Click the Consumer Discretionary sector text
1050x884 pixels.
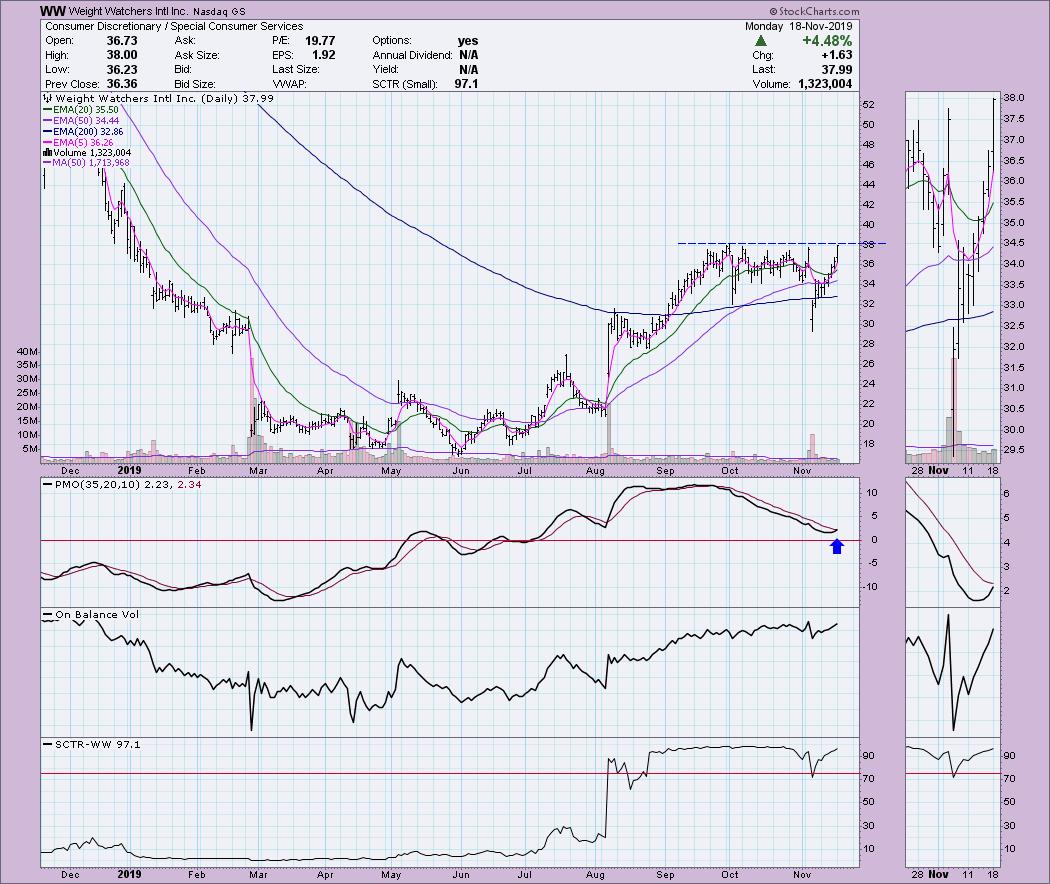click(x=103, y=26)
